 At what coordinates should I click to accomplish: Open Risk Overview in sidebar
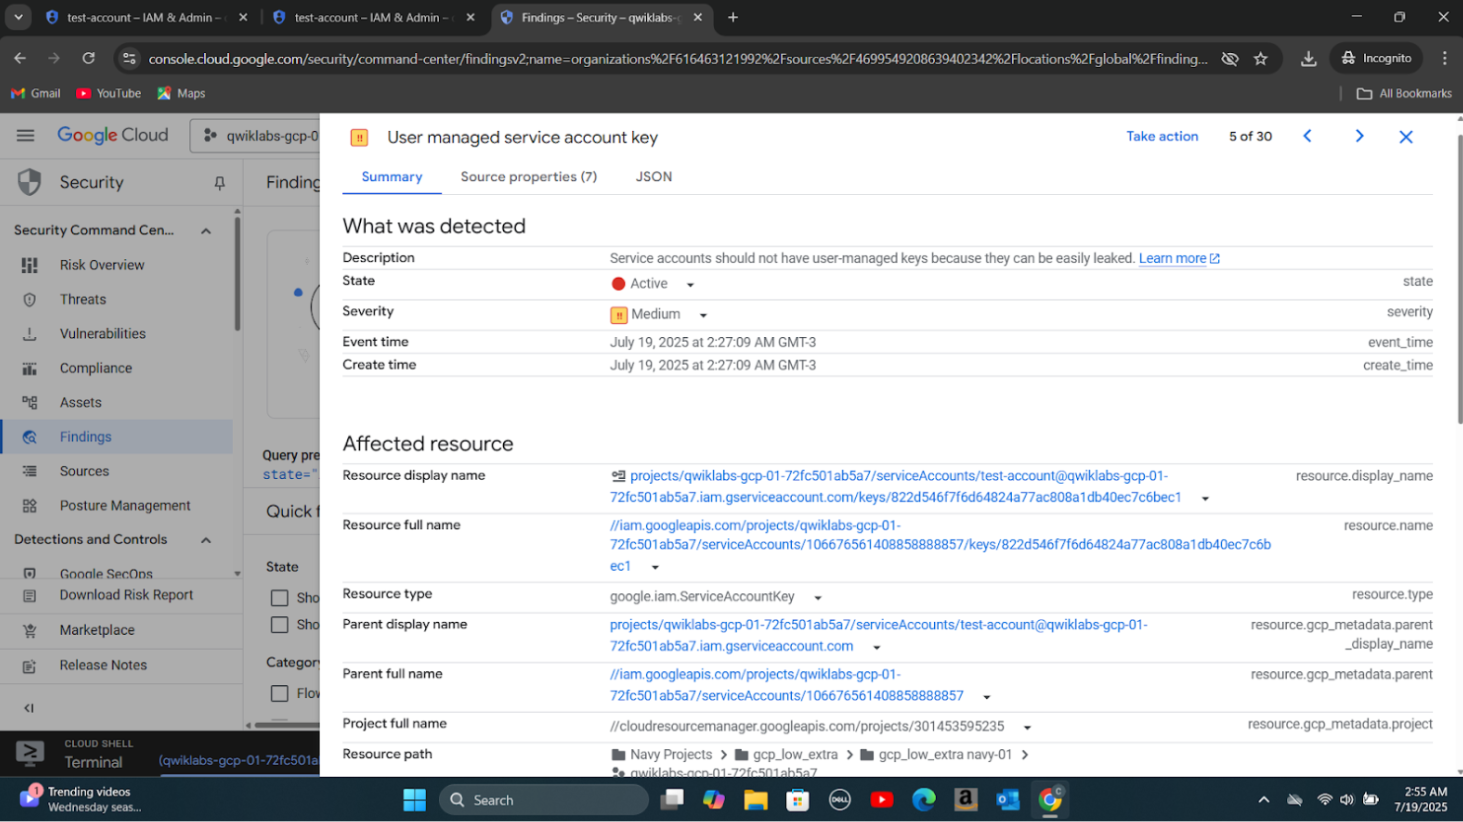click(101, 265)
